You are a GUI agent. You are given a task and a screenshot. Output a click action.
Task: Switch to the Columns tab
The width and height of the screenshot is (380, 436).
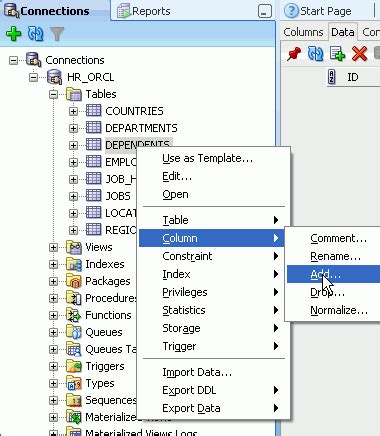[303, 32]
